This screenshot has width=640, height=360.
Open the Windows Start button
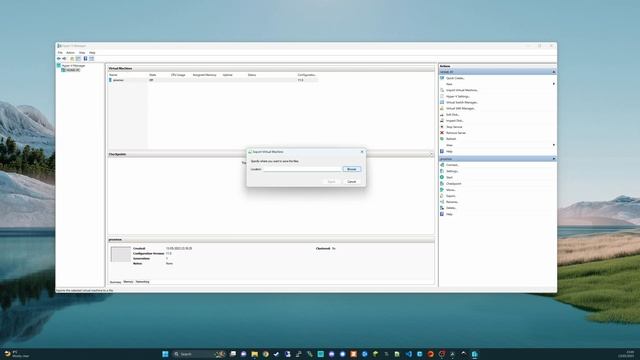165,354
